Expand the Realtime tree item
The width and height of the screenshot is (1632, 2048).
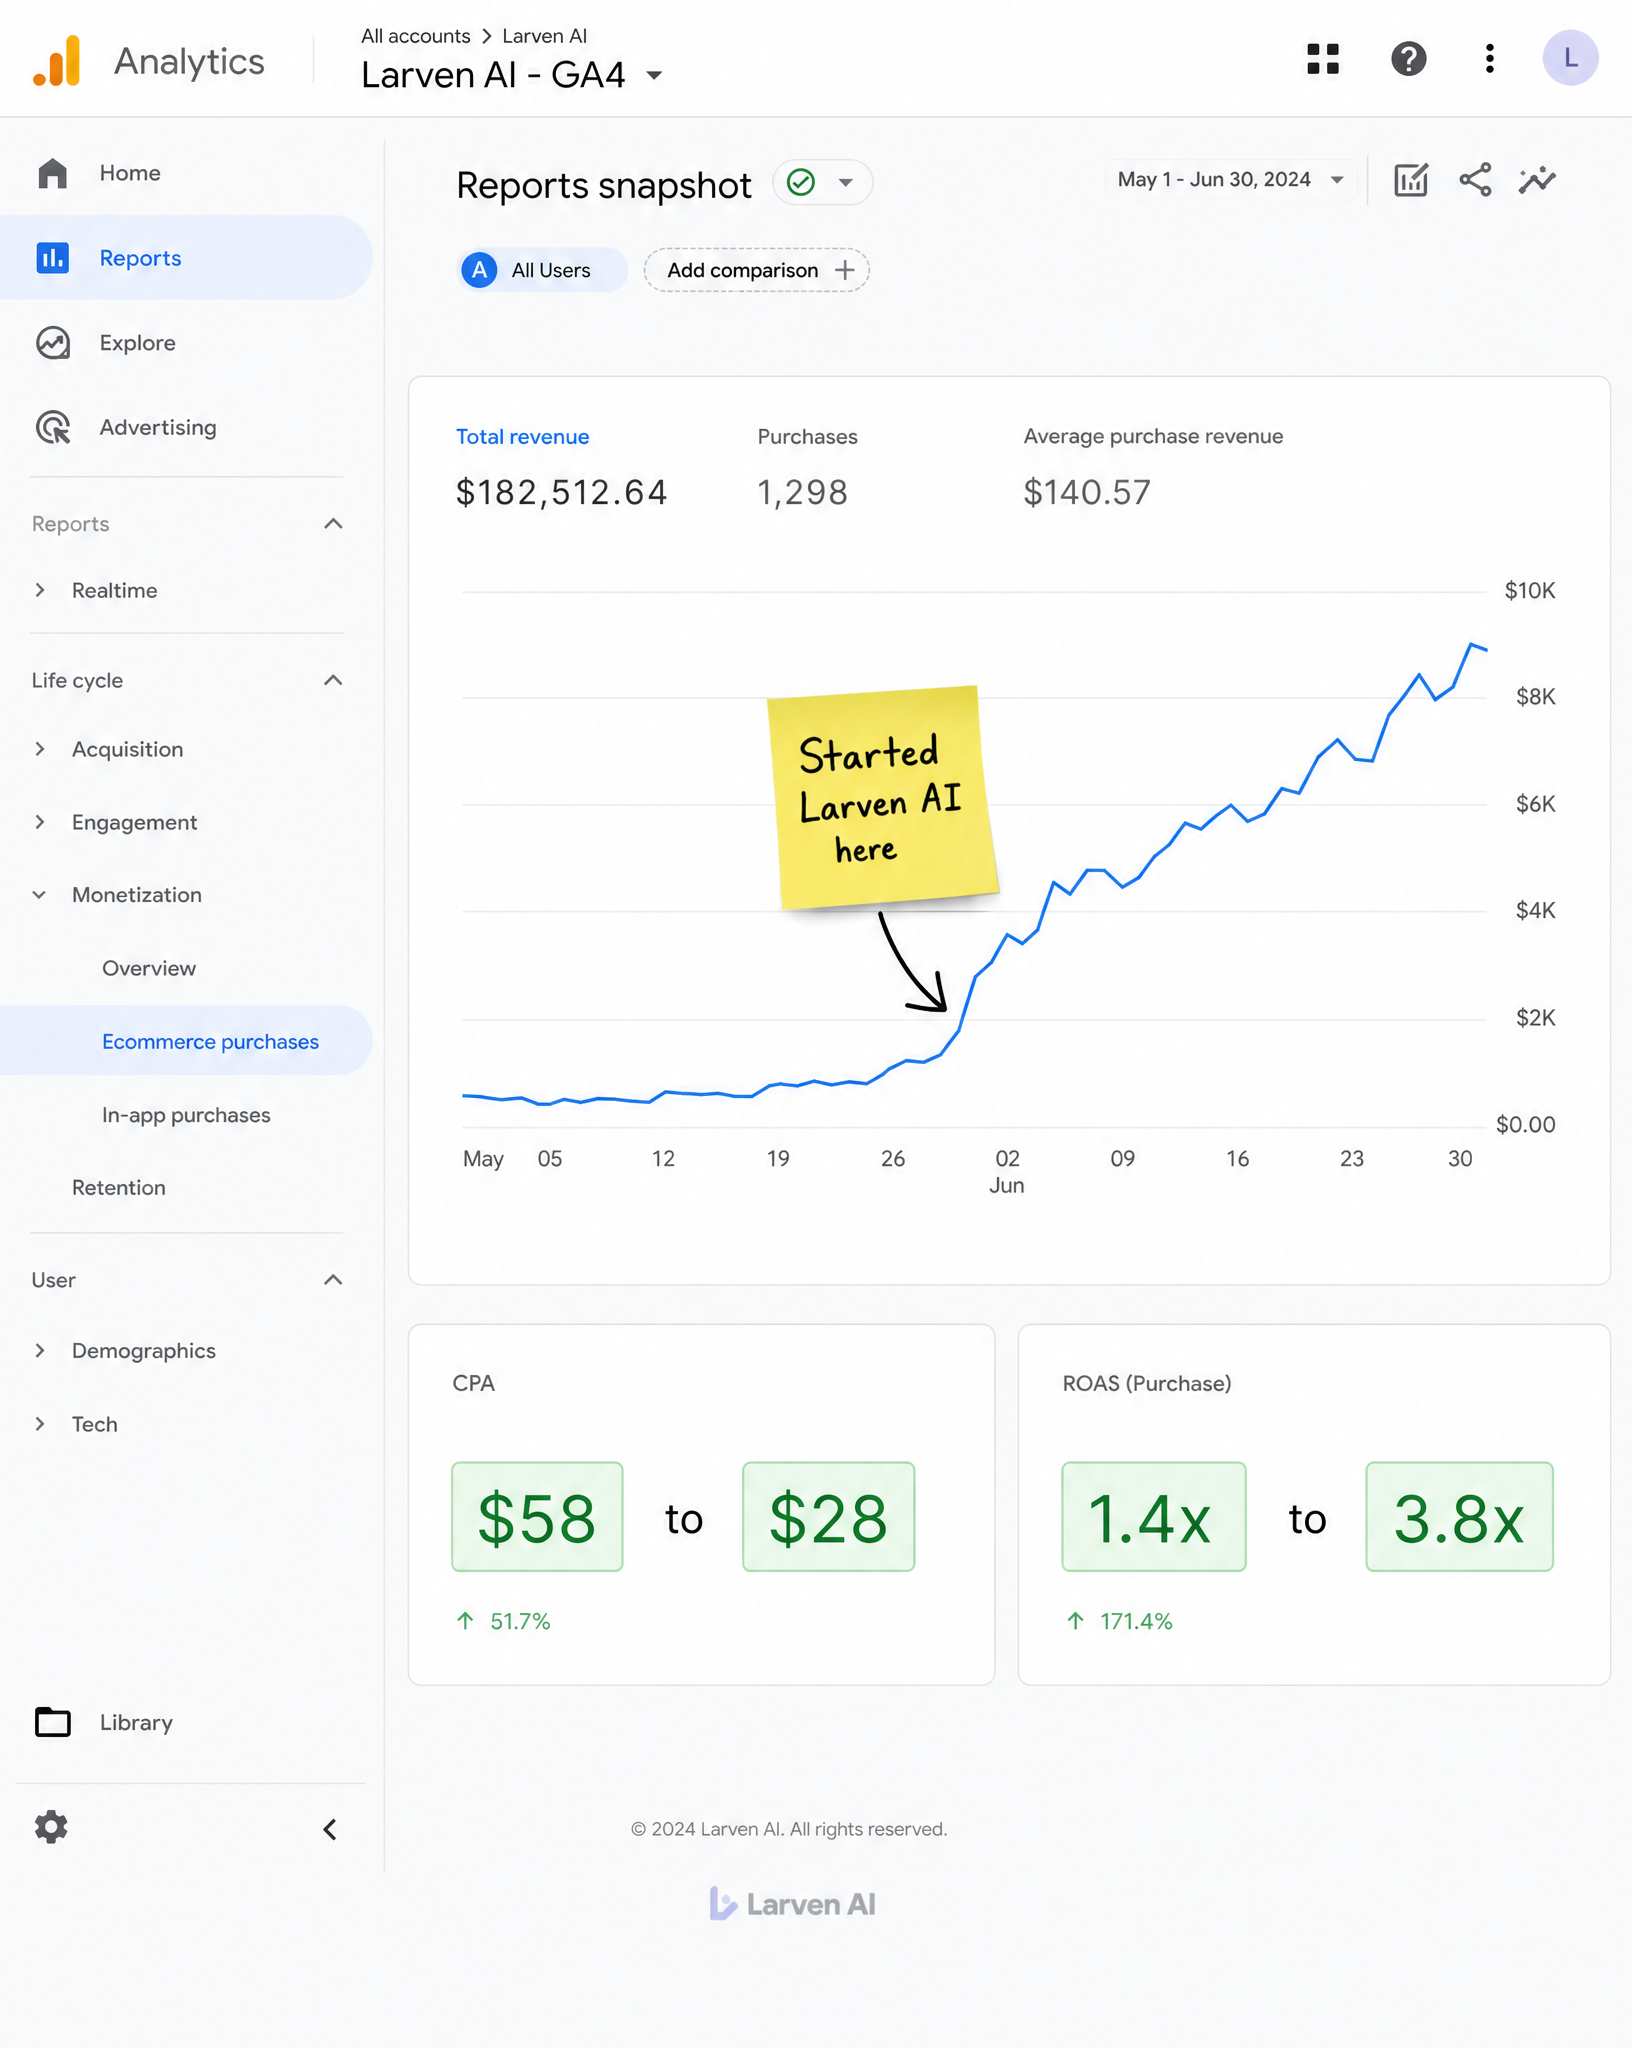pos(40,590)
